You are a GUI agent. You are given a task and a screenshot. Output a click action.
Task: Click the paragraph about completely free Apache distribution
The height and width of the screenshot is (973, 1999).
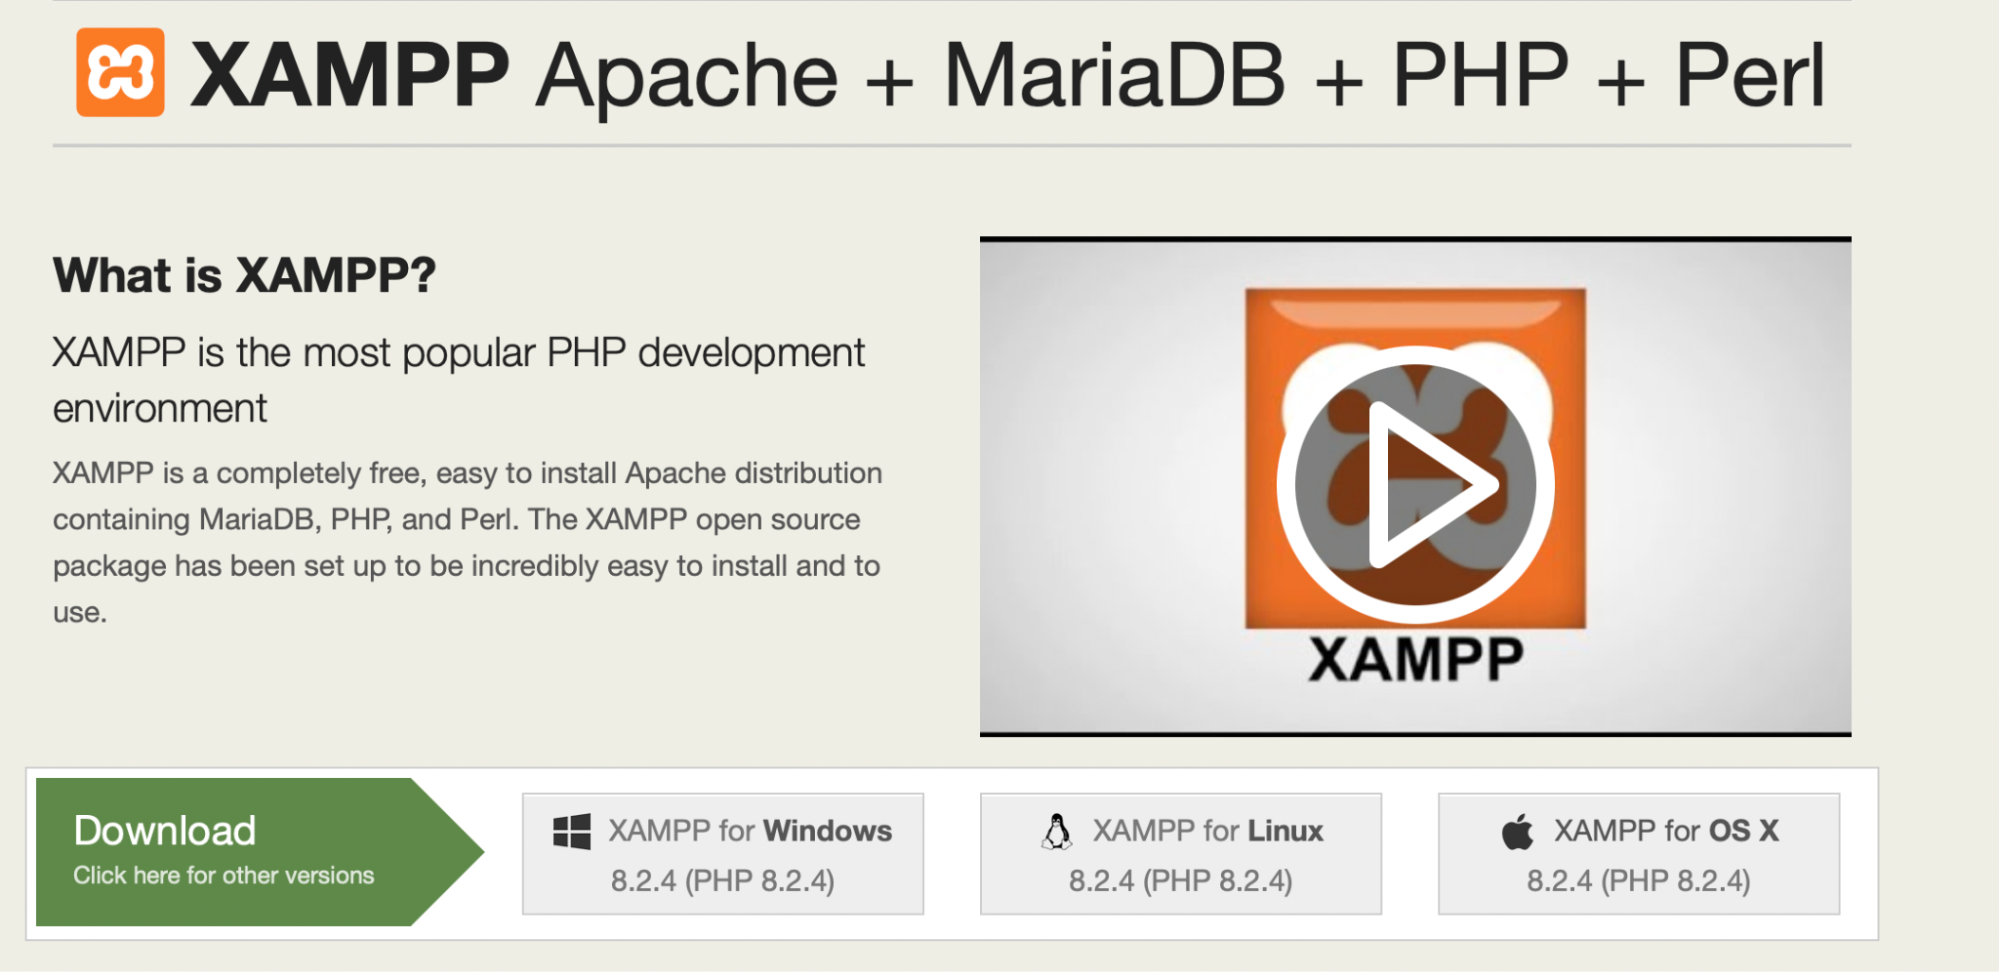tap(468, 542)
